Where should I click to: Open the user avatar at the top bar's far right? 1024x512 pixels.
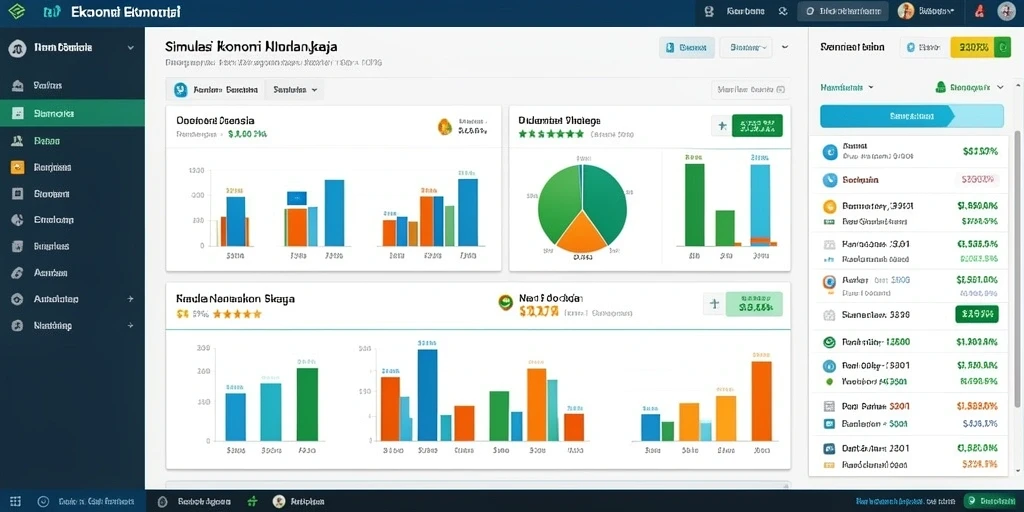(1008, 10)
